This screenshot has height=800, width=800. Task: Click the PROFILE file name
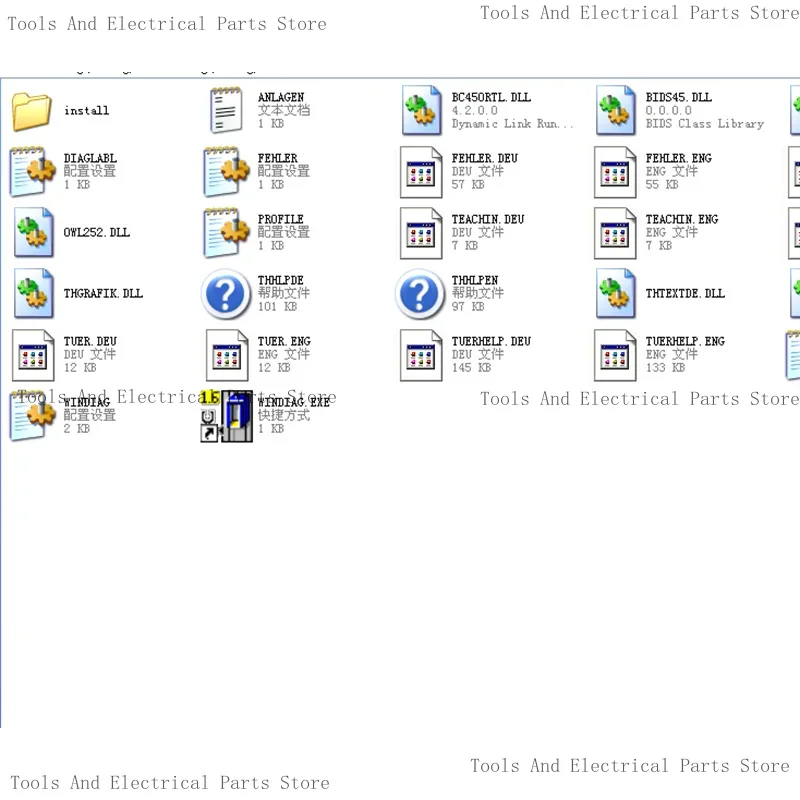pos(281,219)
